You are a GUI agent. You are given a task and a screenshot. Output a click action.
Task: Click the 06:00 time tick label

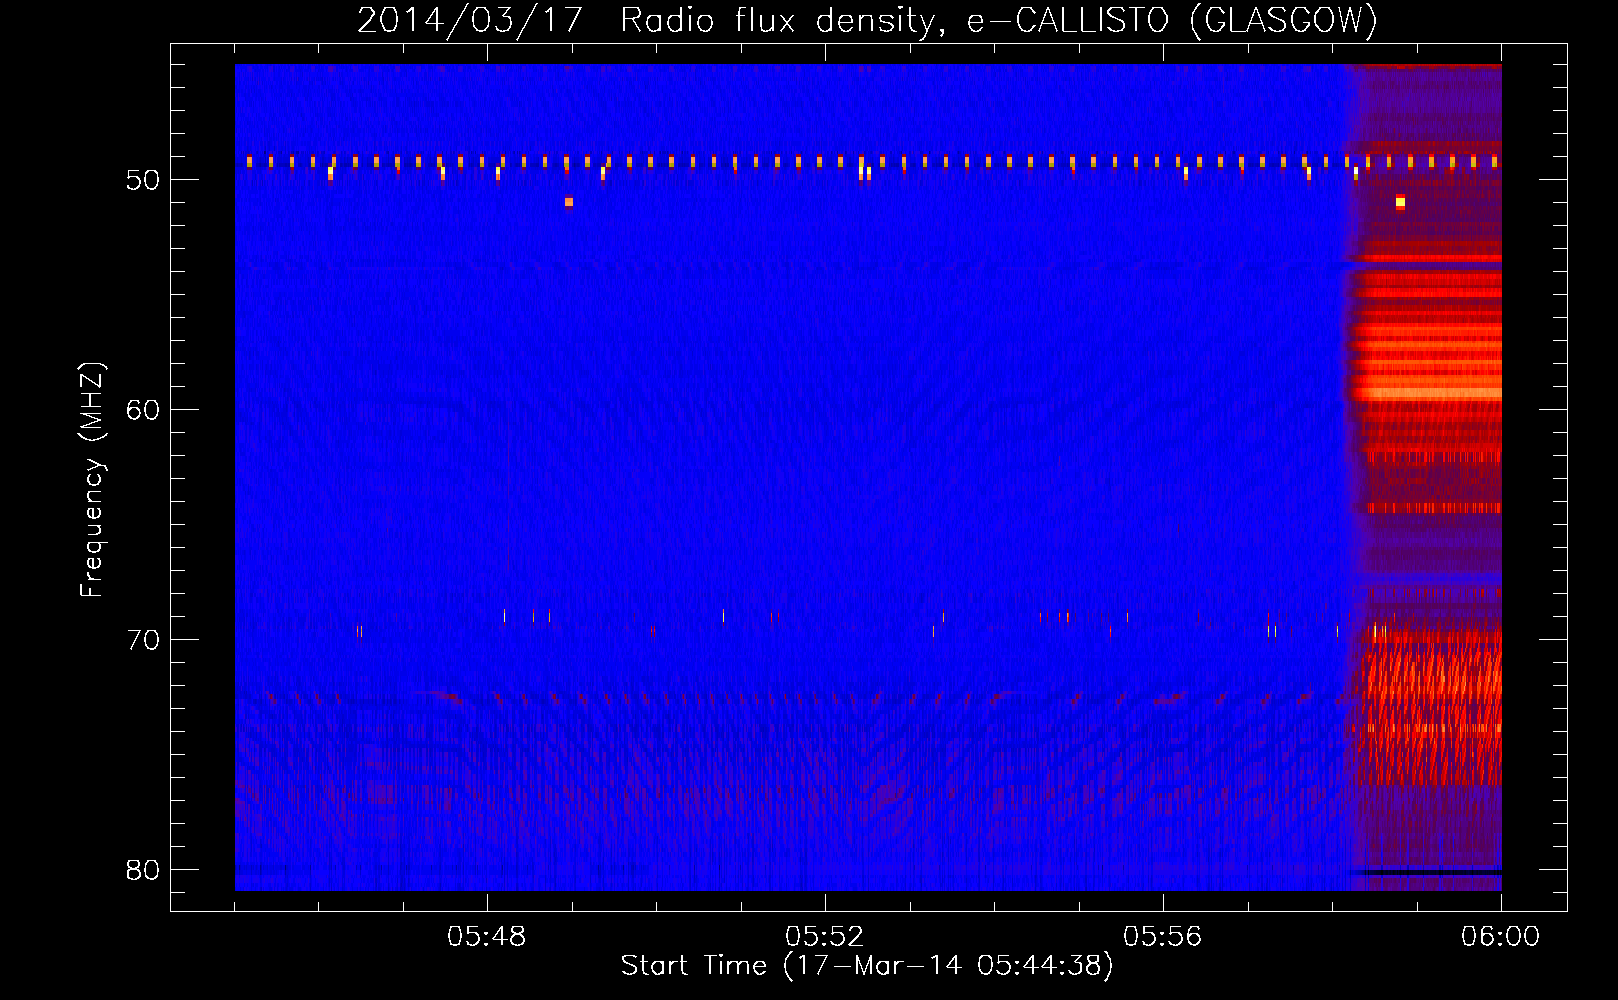pyautogui.click(x=1501, y=937)
